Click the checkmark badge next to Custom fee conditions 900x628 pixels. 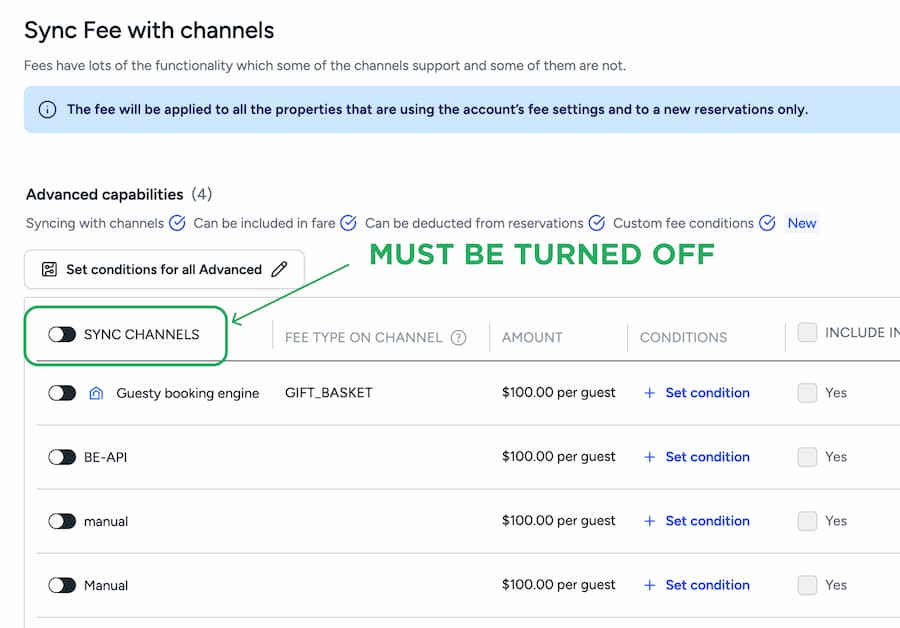(x=767, y=223)
